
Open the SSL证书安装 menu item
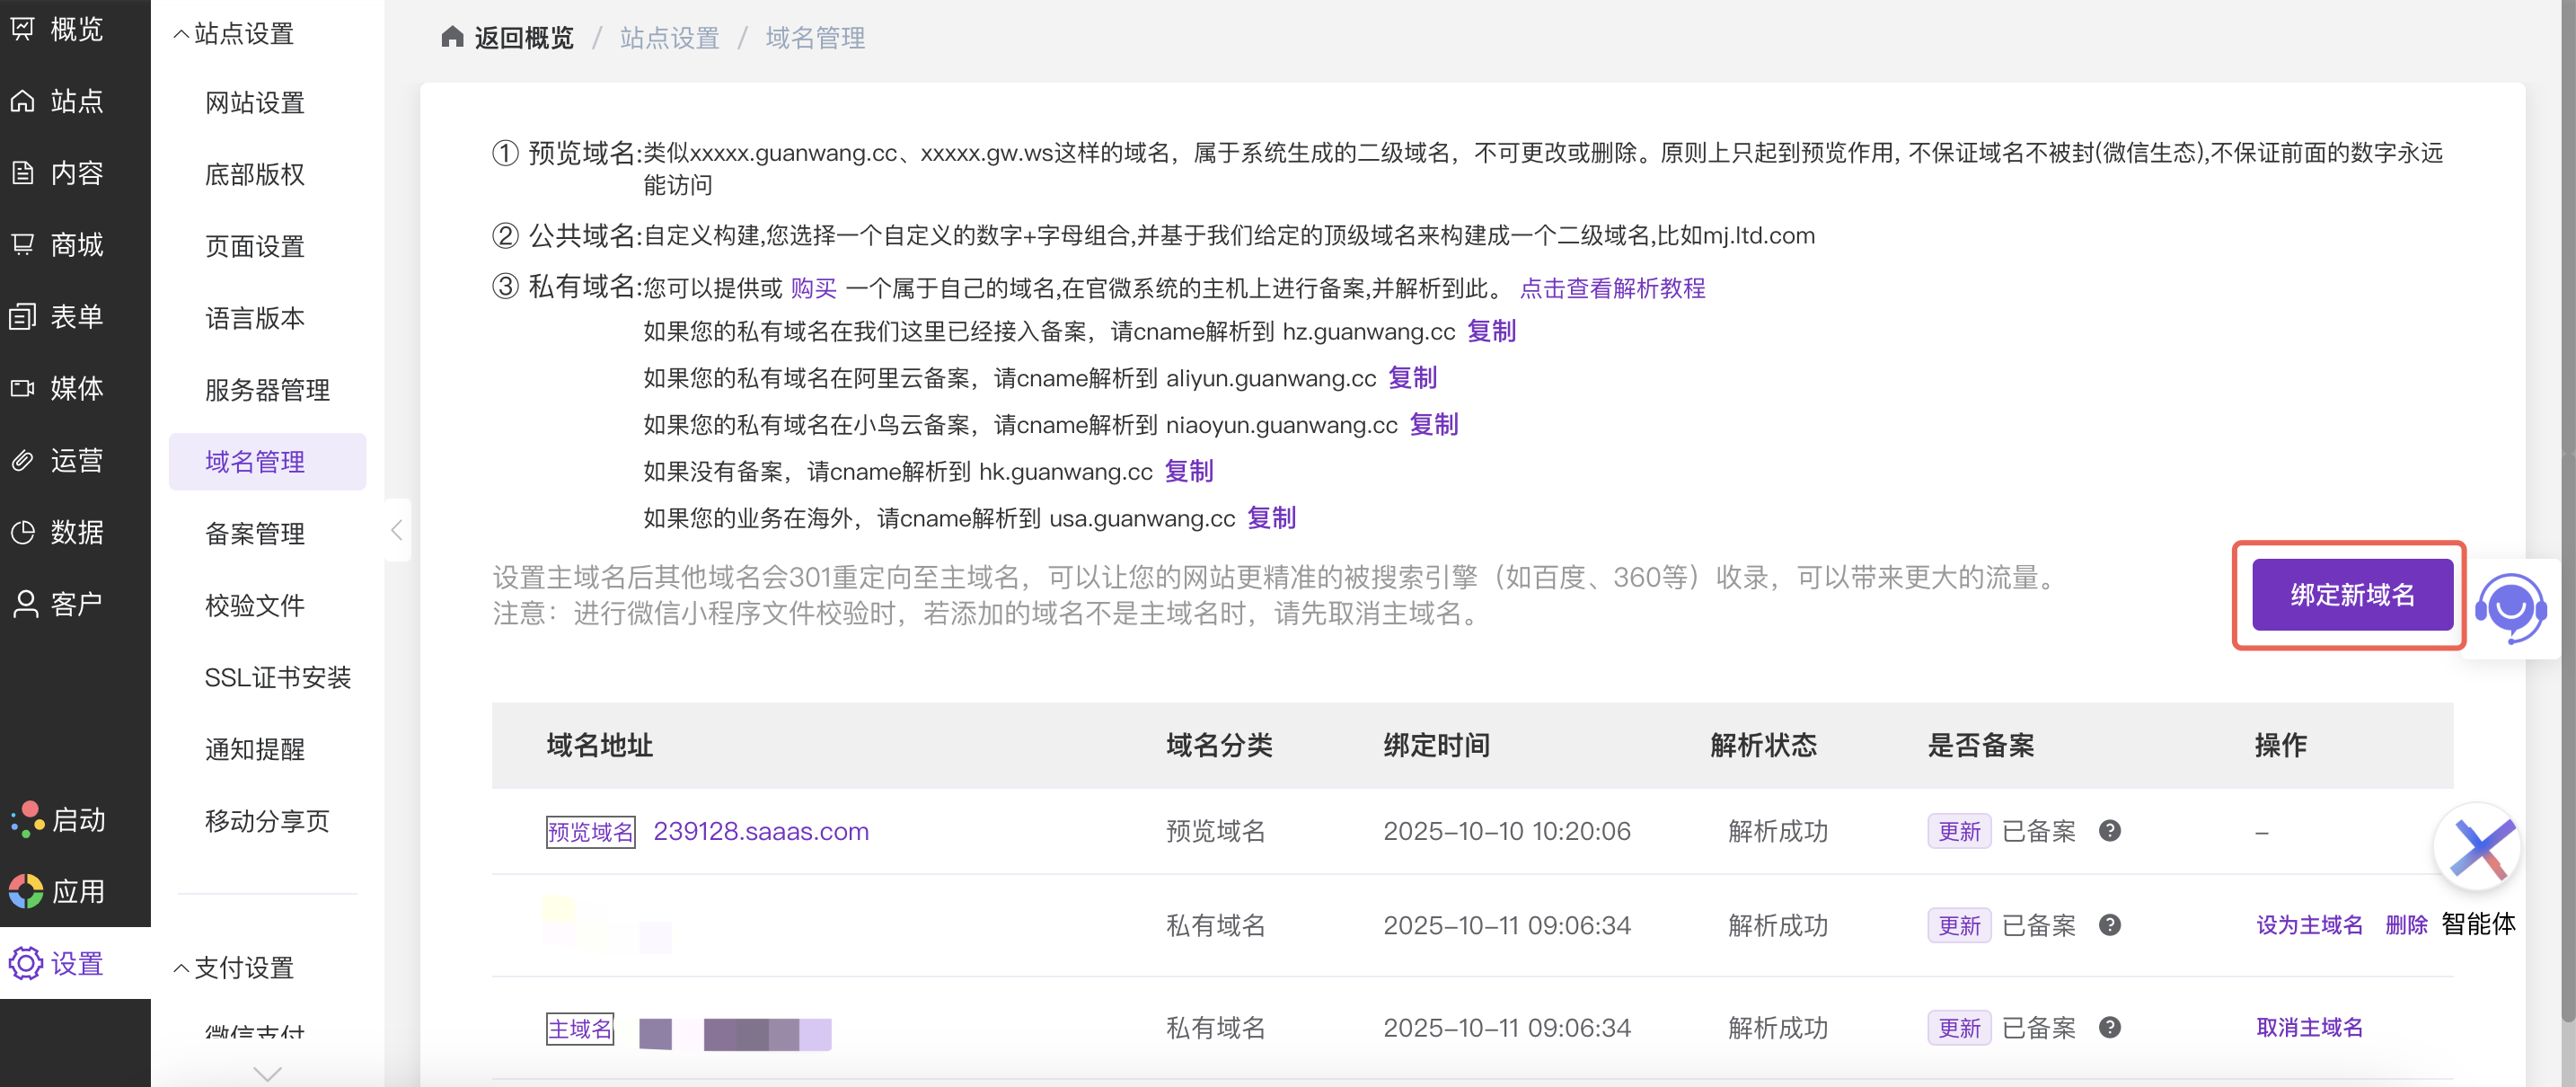coord(277,678)
